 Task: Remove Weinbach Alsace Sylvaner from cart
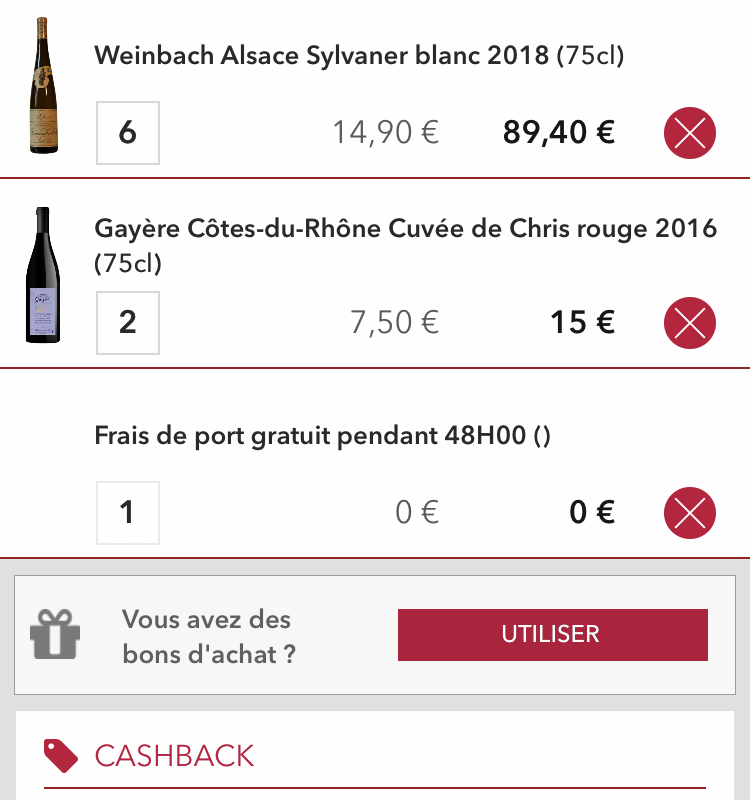689,133
